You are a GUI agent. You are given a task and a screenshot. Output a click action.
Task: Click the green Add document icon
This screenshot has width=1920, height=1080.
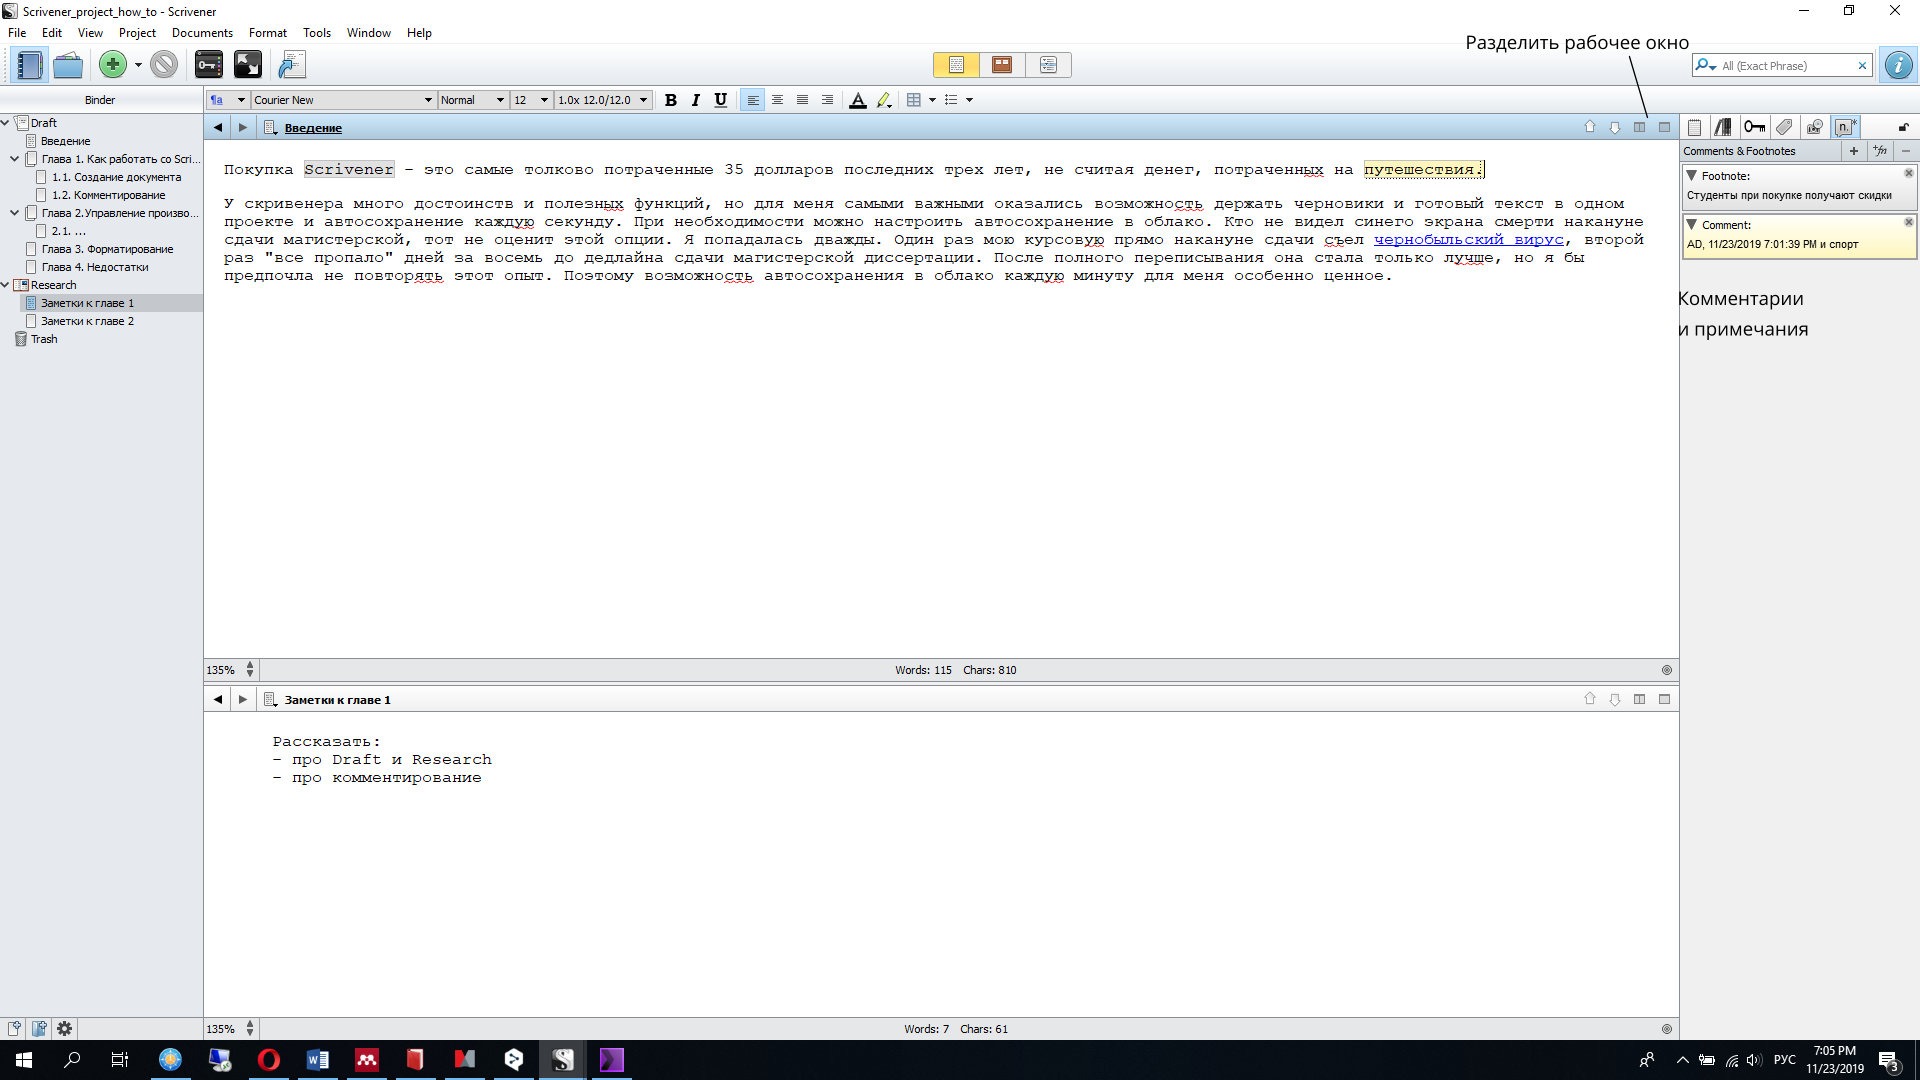[x=112, y=65]
